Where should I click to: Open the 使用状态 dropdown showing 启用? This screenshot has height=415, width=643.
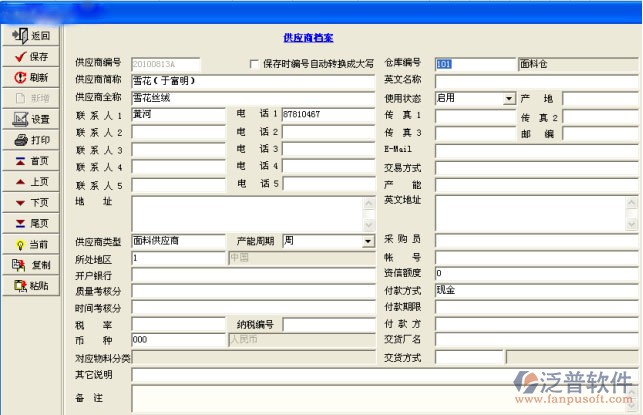[509, 98]
